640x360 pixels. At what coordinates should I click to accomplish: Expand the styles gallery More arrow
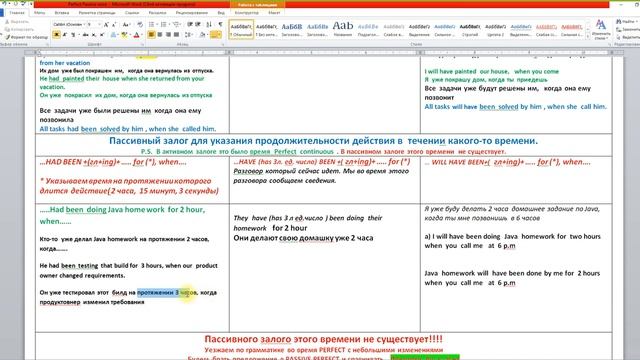(588, 36)
